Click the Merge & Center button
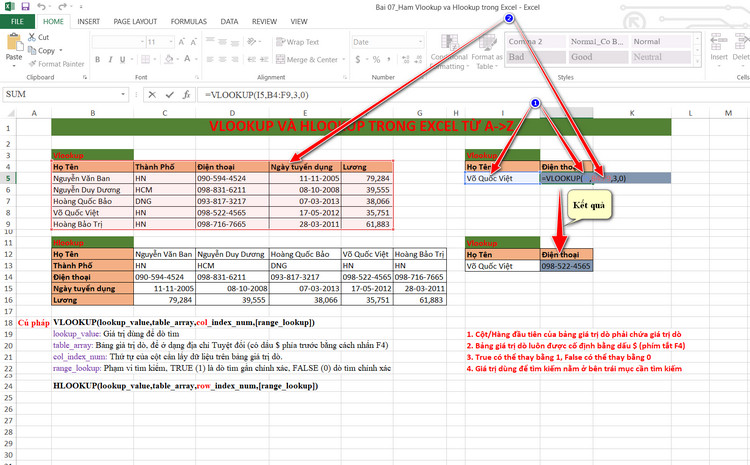 coord(307,59)
